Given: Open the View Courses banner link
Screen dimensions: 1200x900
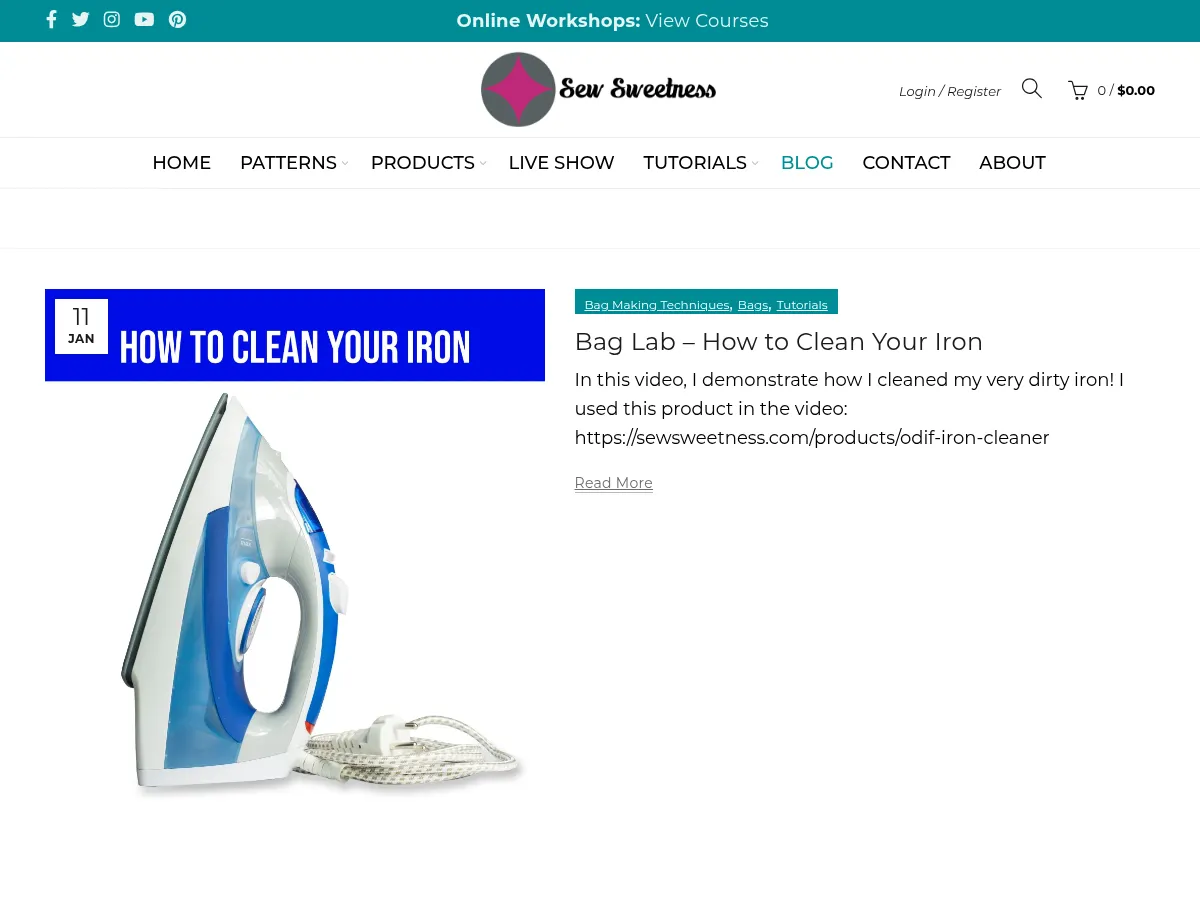Looking at the screenshot, I should point(707,21).
